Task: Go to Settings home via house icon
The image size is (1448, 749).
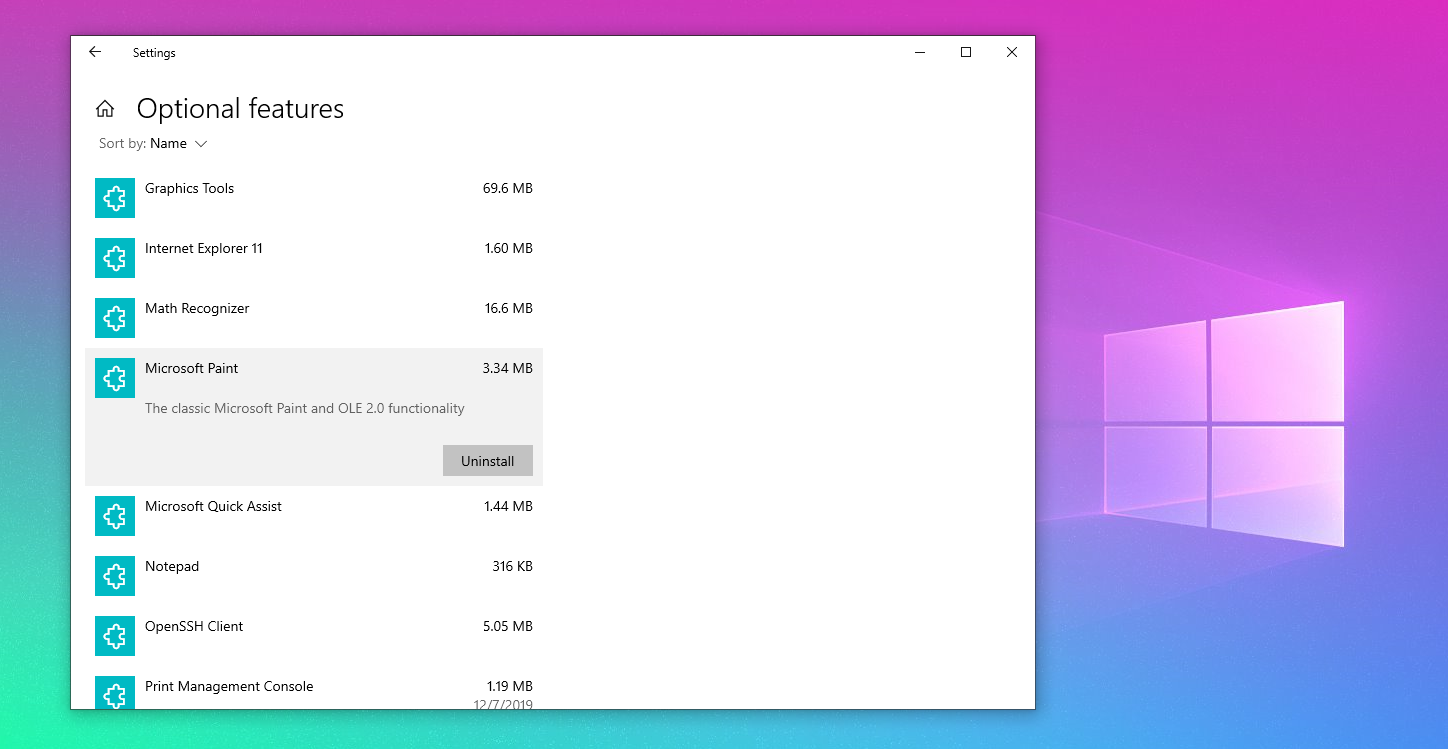Action: tap(105, 109)
